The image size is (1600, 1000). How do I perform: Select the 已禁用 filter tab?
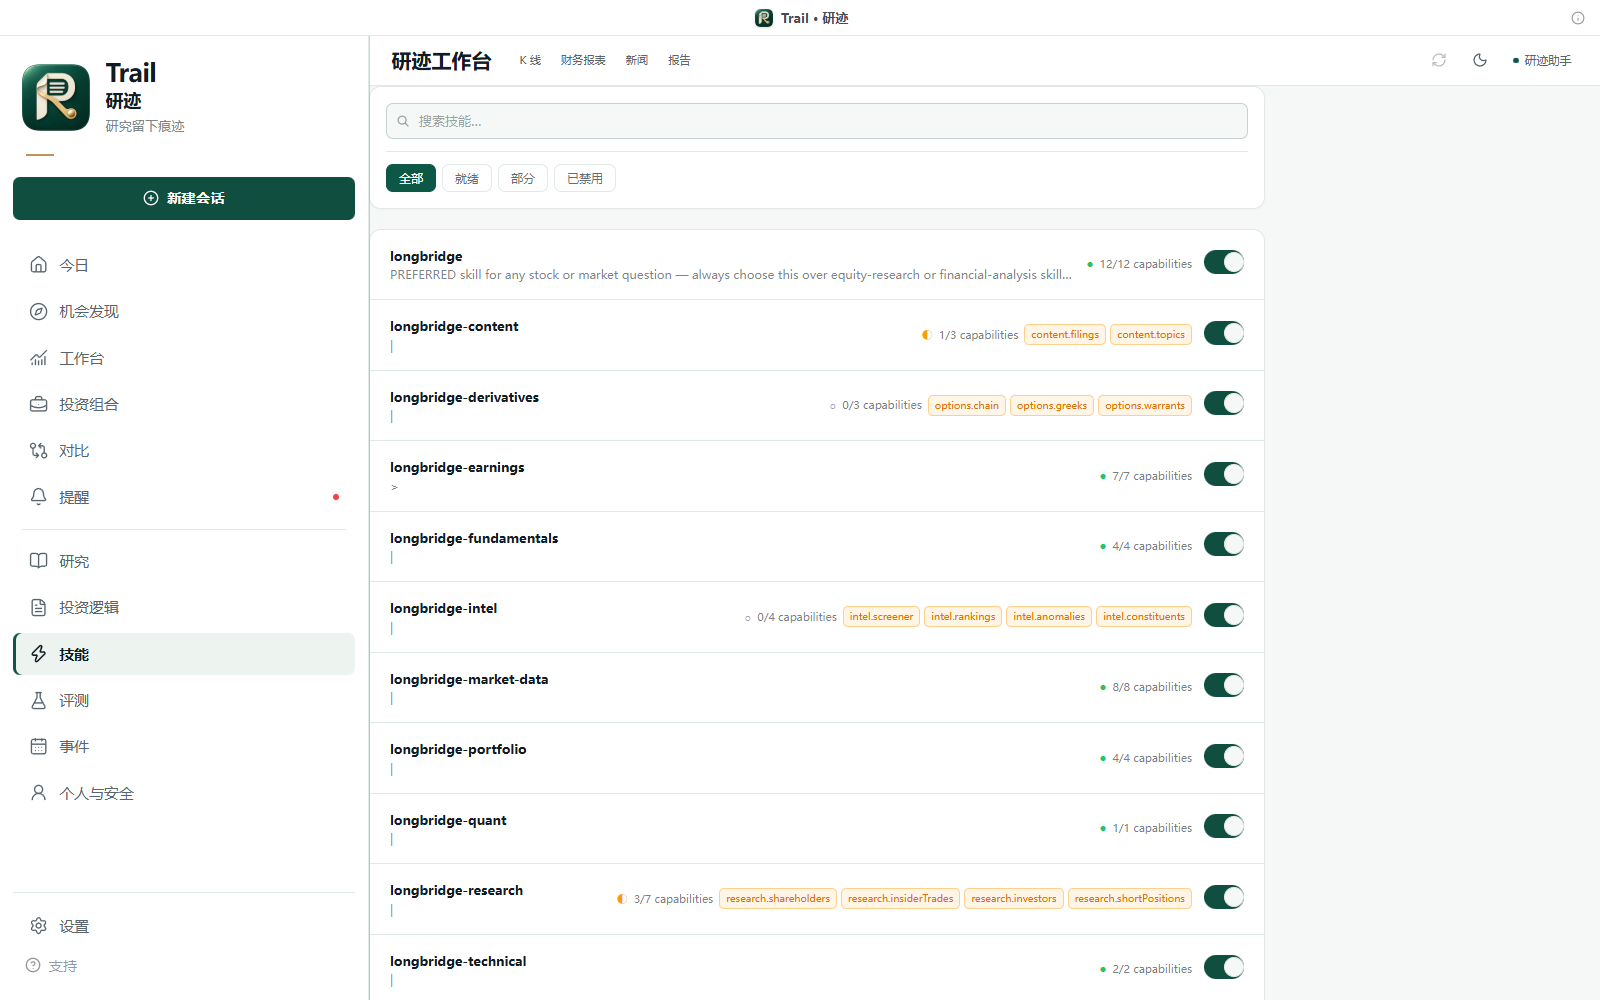(585, 178)
